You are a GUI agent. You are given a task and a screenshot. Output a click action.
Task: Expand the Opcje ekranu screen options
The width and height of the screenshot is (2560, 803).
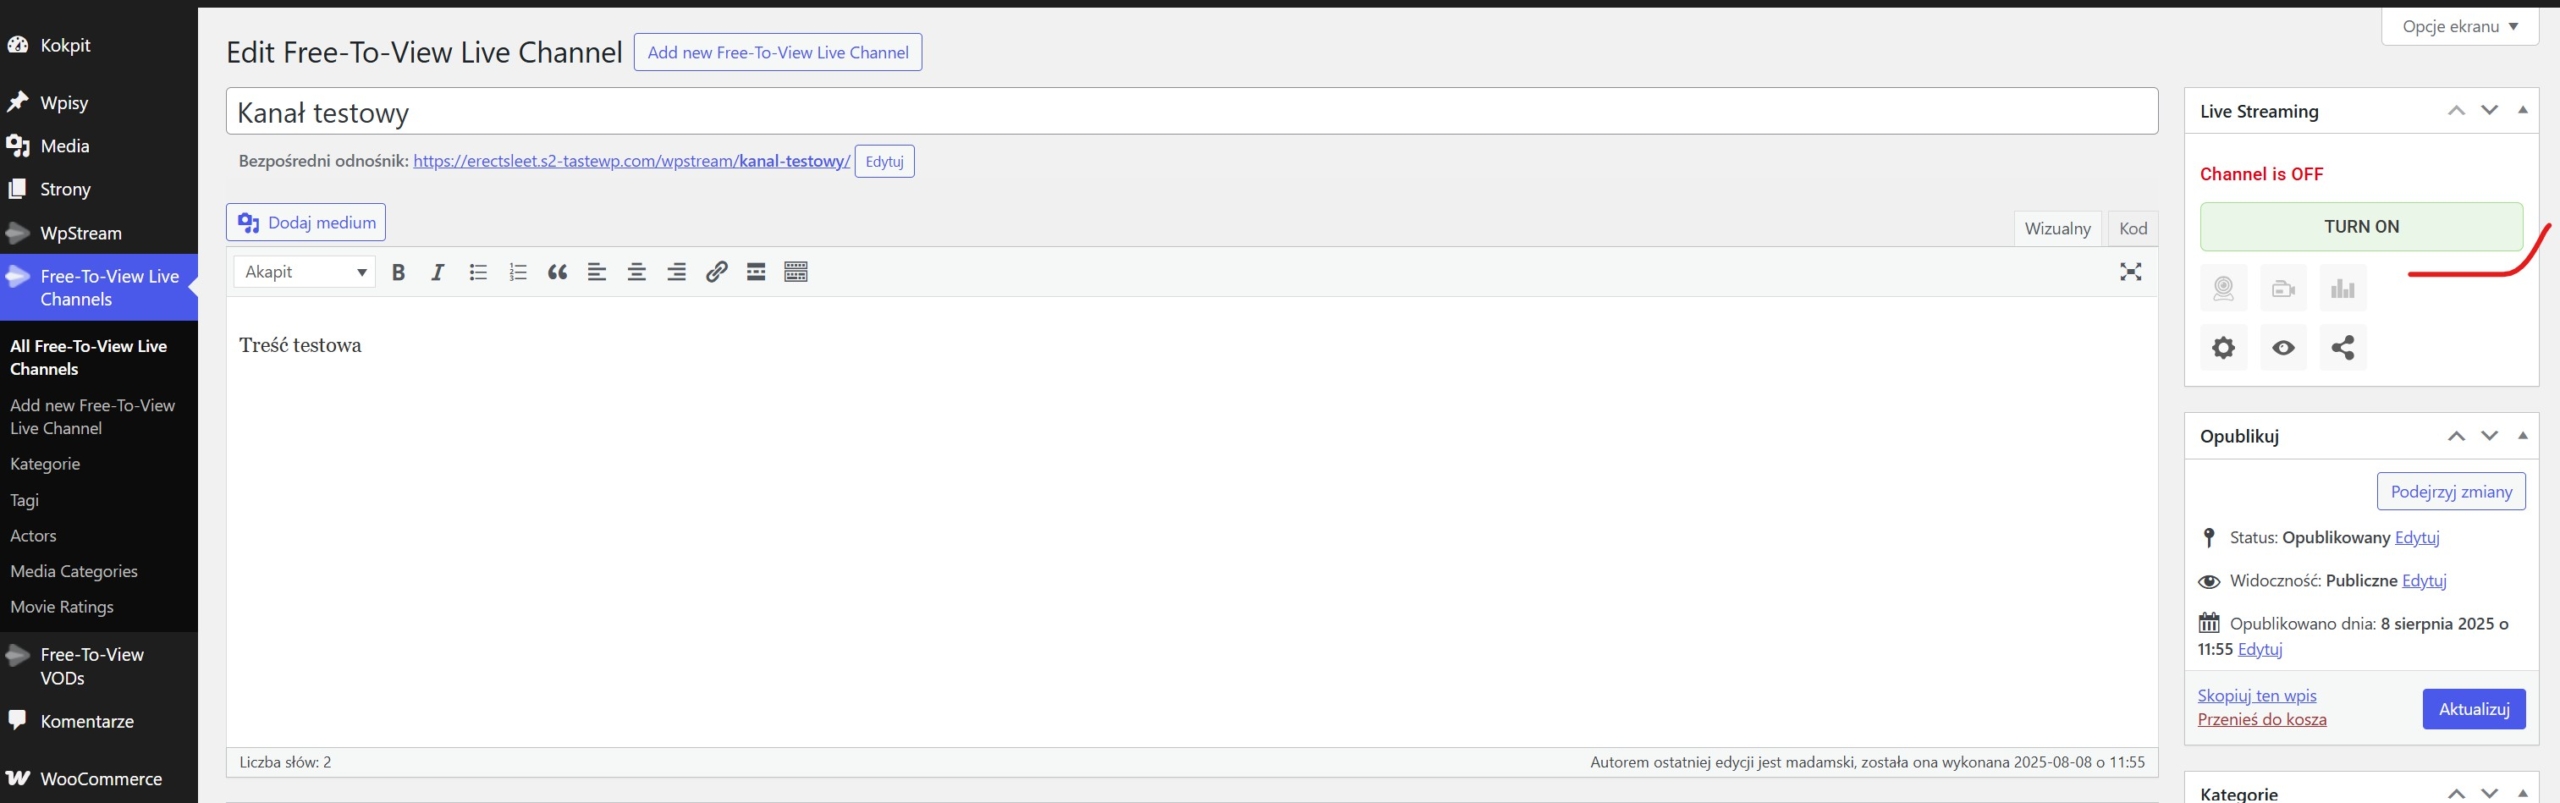(x=2459, y=27)
